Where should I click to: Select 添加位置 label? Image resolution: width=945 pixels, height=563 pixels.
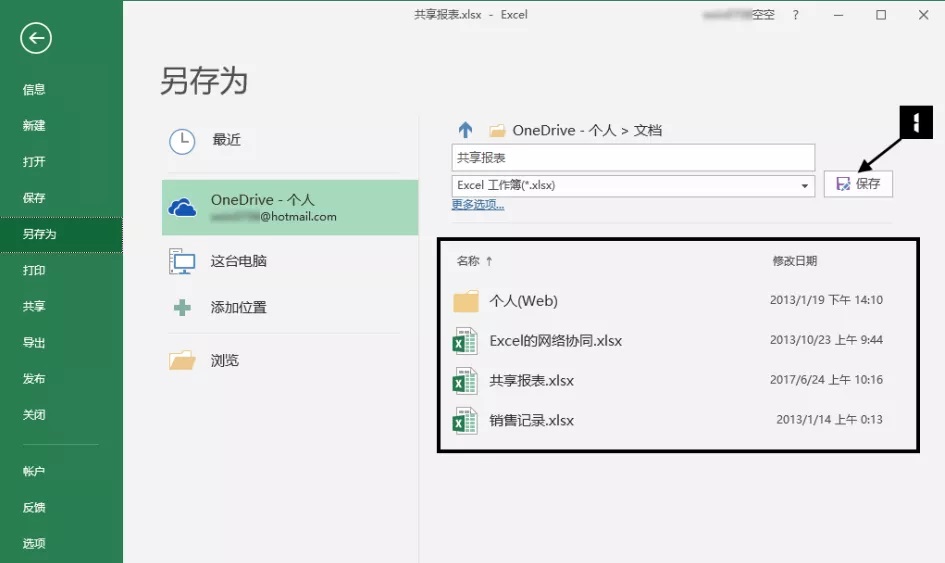pyautogui.click(x=239, y=307)
